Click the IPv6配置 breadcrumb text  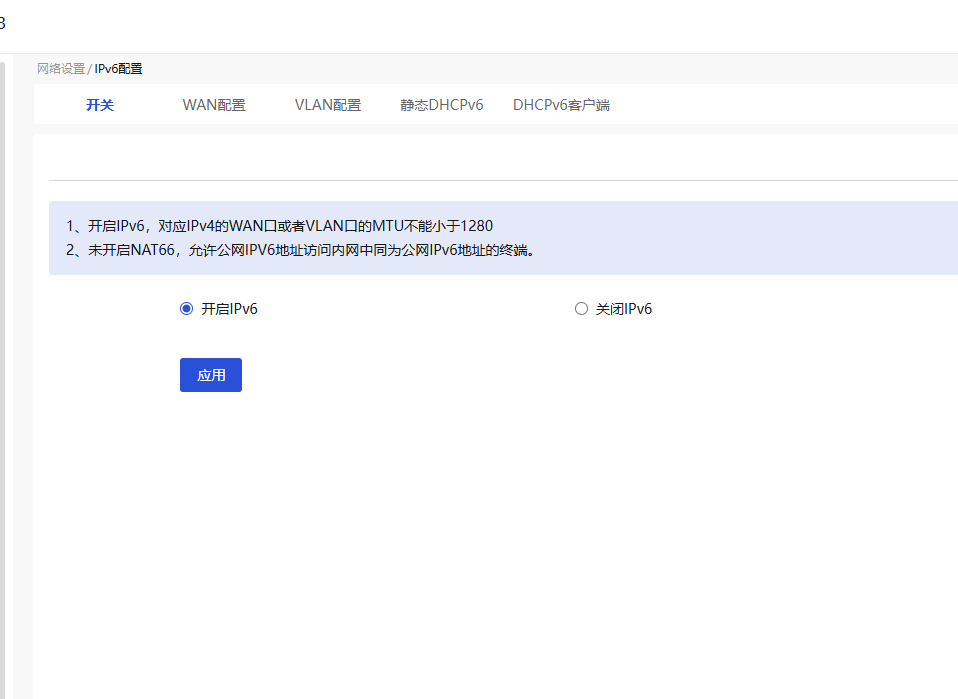118,69
